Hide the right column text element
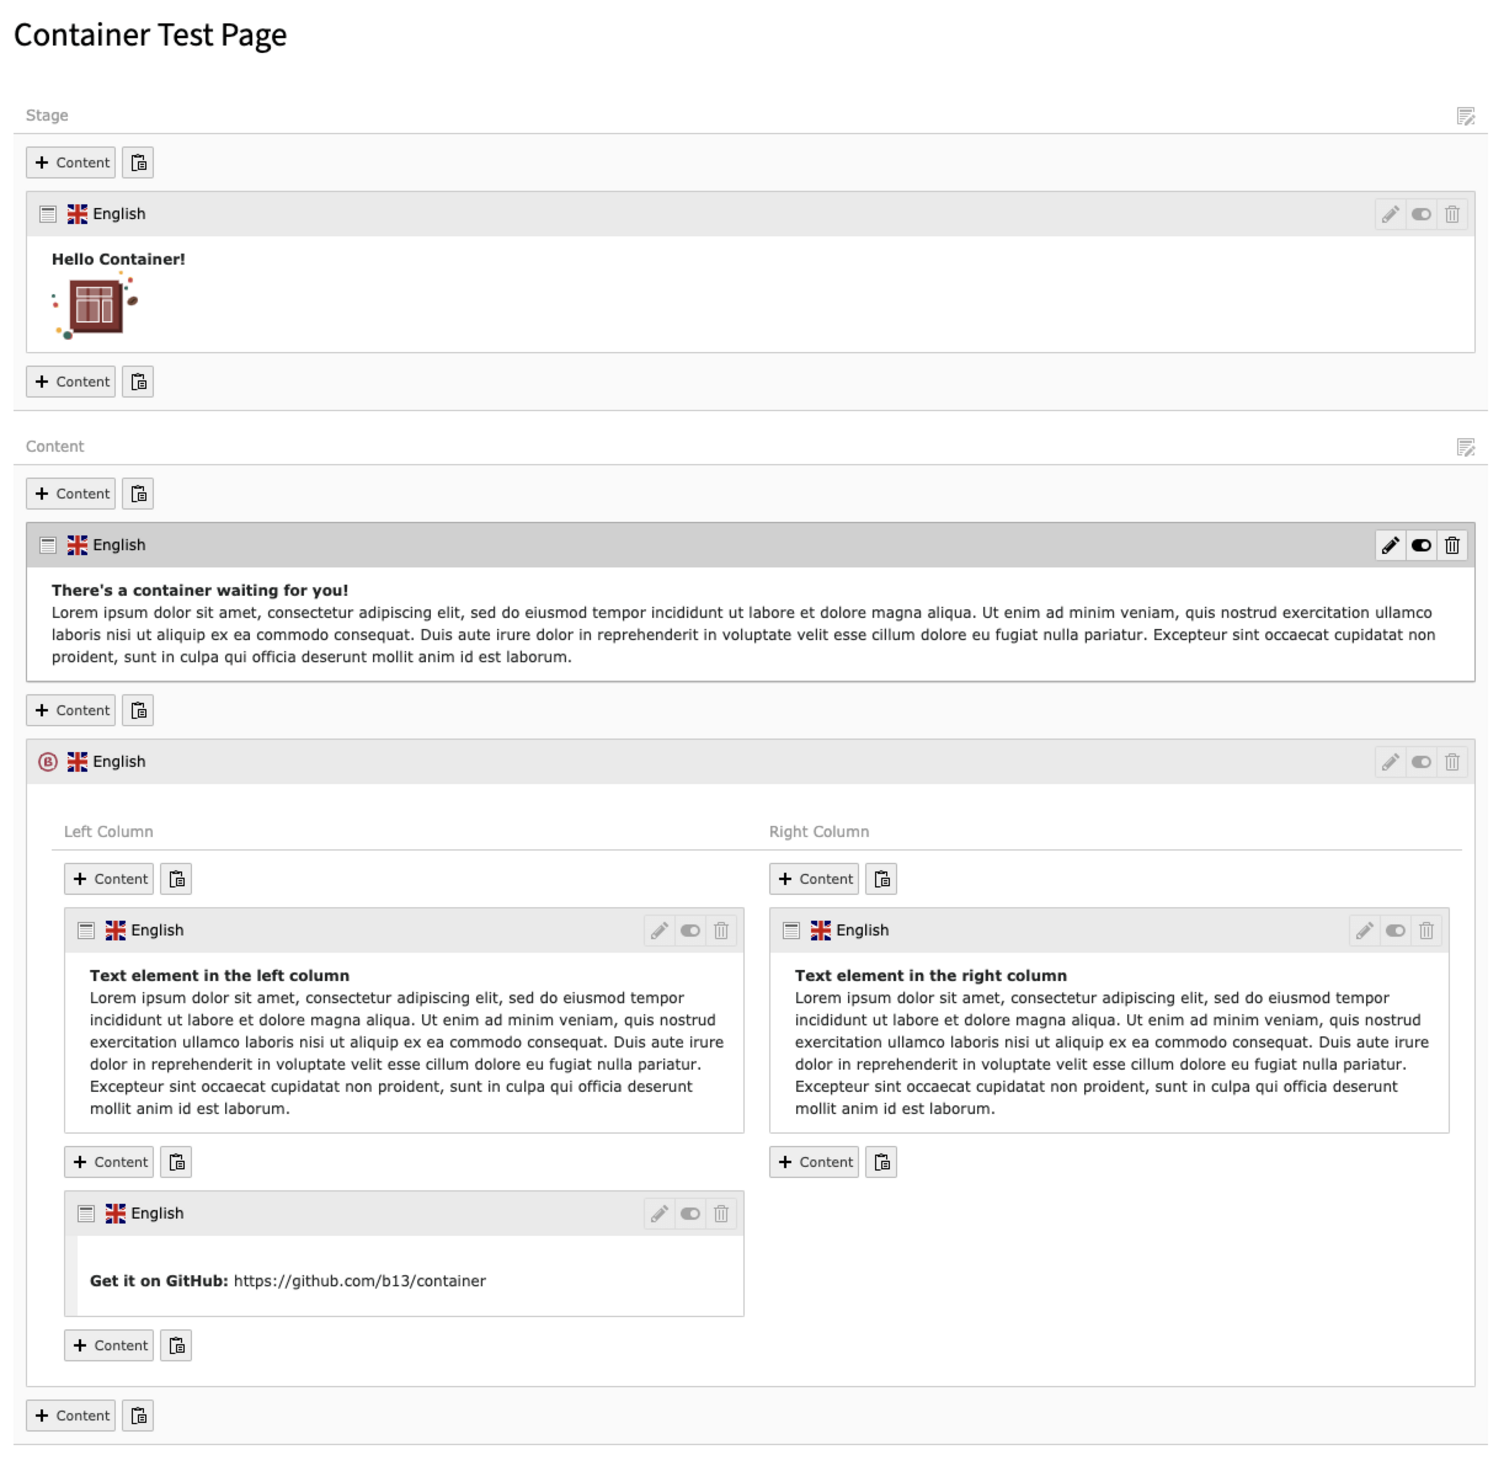Viewport: 1504px width, 1466px height. 1395,930
